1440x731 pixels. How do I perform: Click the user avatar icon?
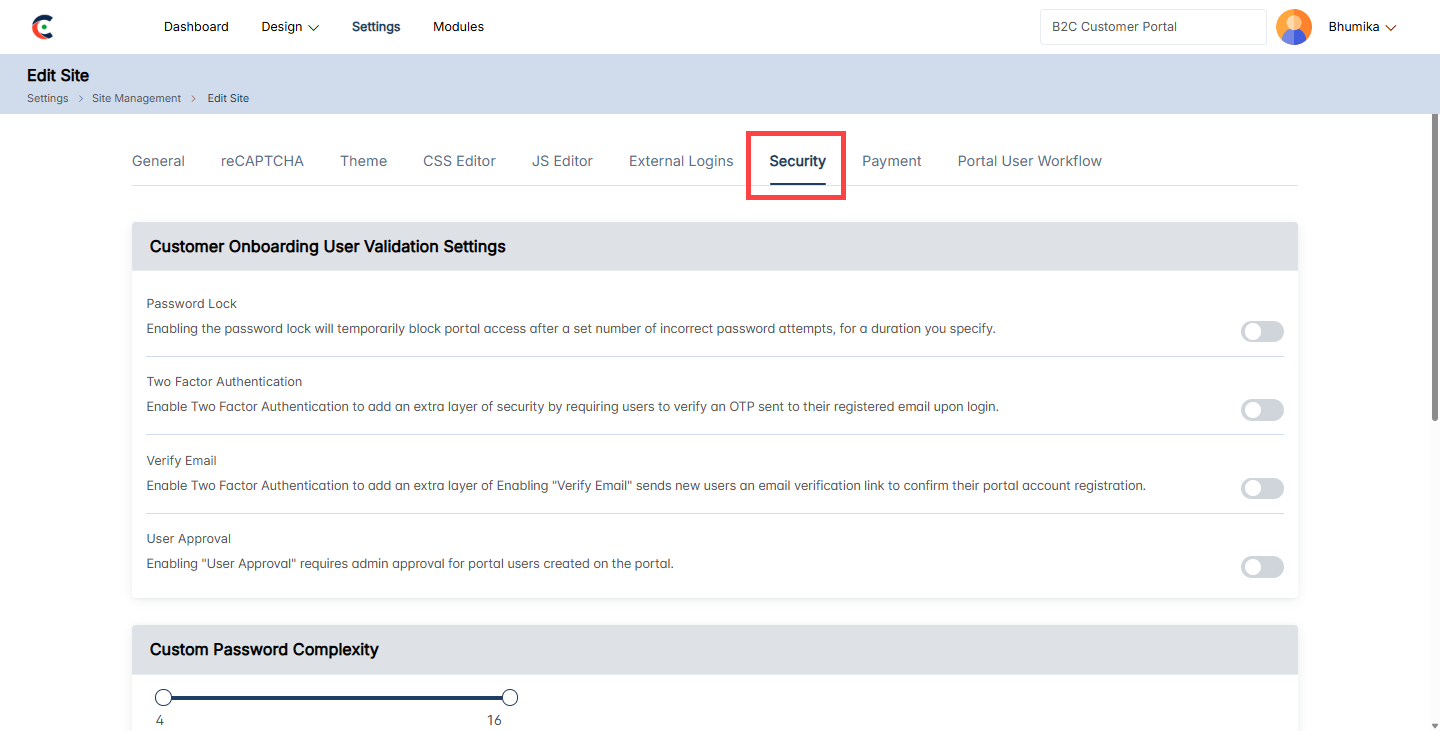[1294, 27]
